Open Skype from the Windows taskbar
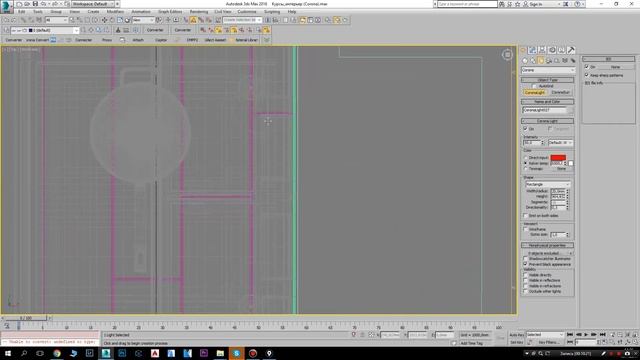Viewport: 640px width, 360px height. (x=236, y=353)
